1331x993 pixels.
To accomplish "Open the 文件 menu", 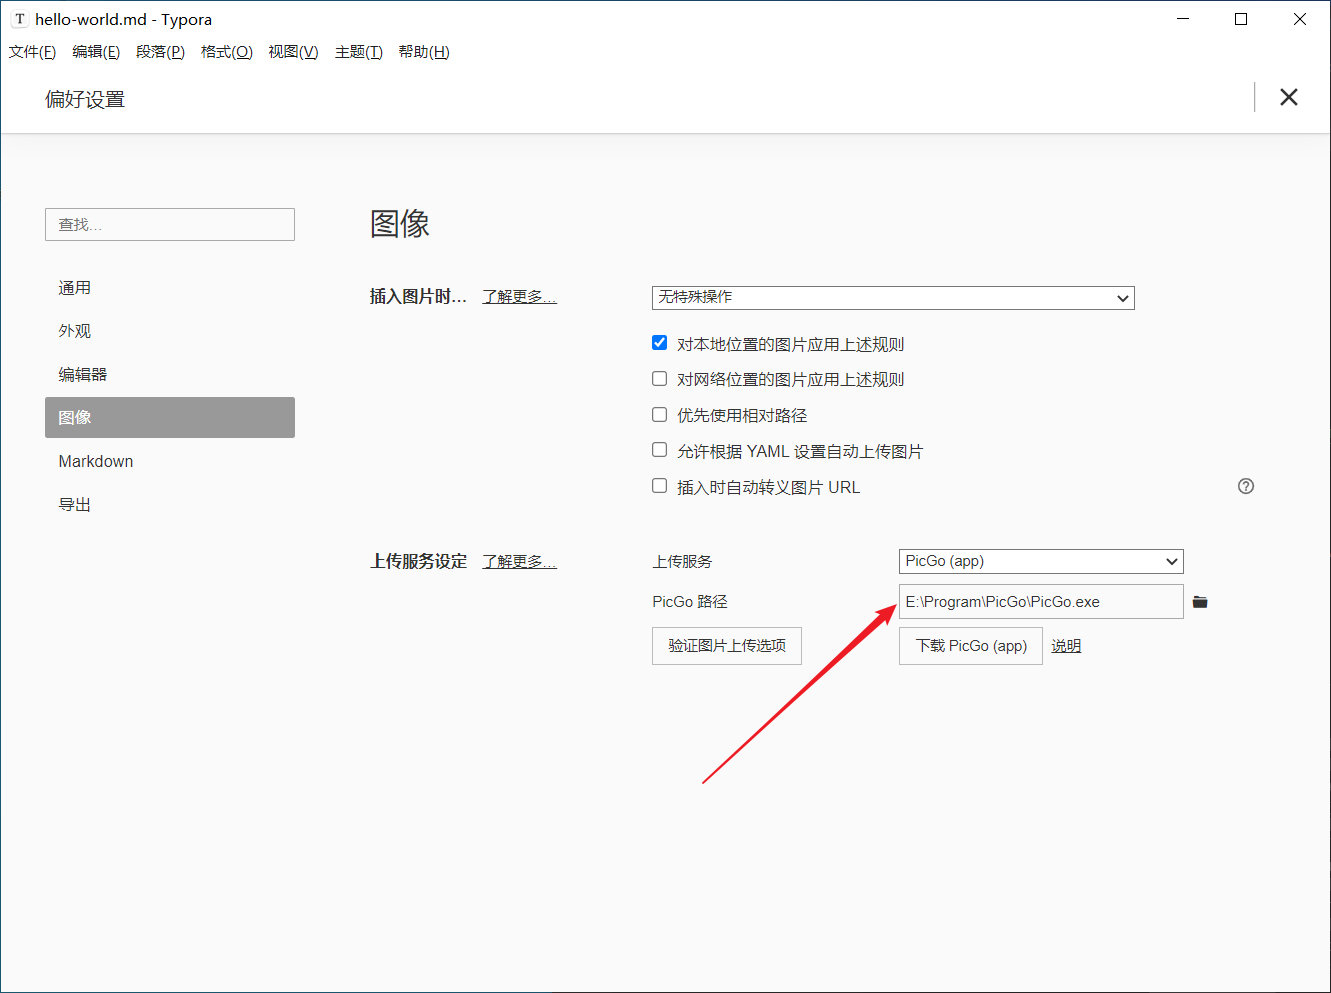I will click(x=32, y=52).
